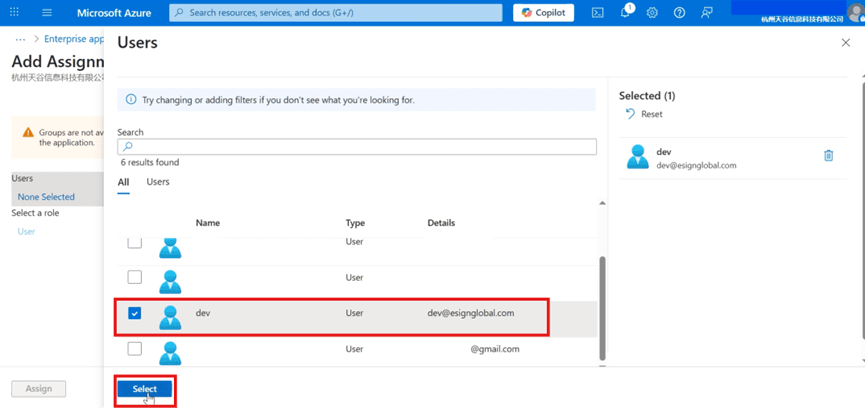
Task: Check the gmail.com user checkbox
Action: (135, 348)
